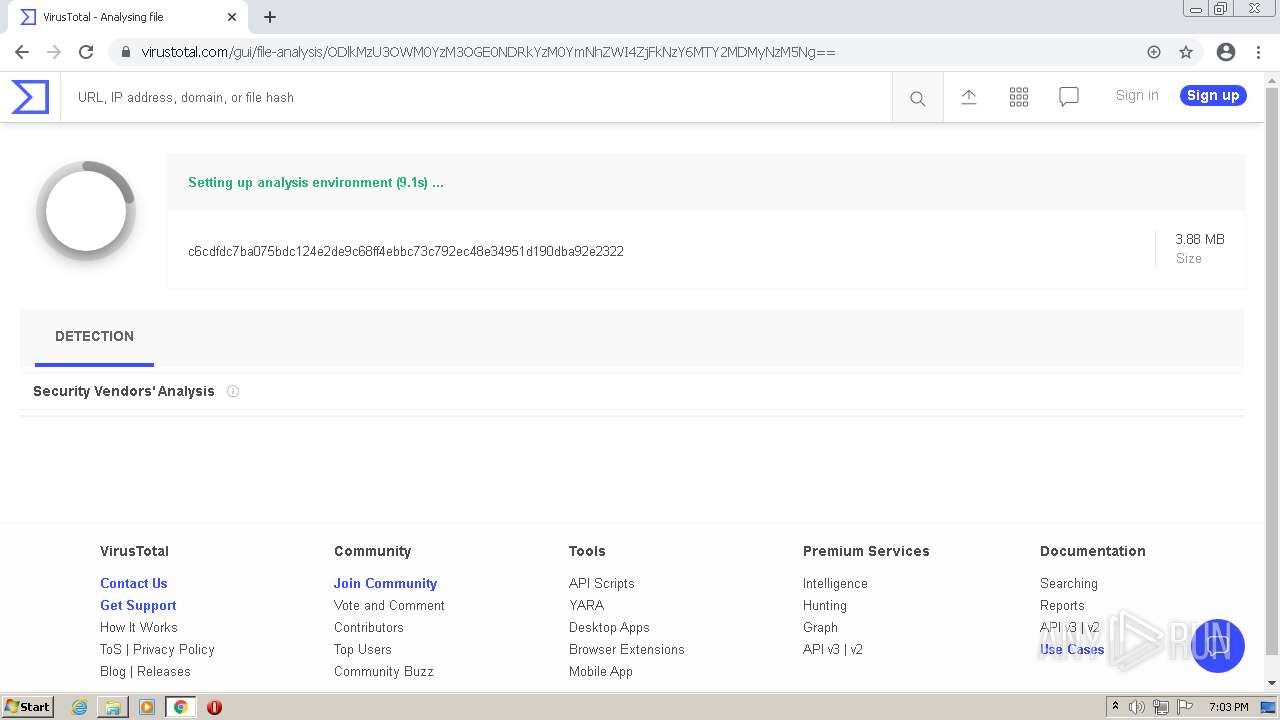Open the Chrome profile avatar icon
Image resolution: width=1280 pixels, height=720 pixels.
coord(1225,52)
